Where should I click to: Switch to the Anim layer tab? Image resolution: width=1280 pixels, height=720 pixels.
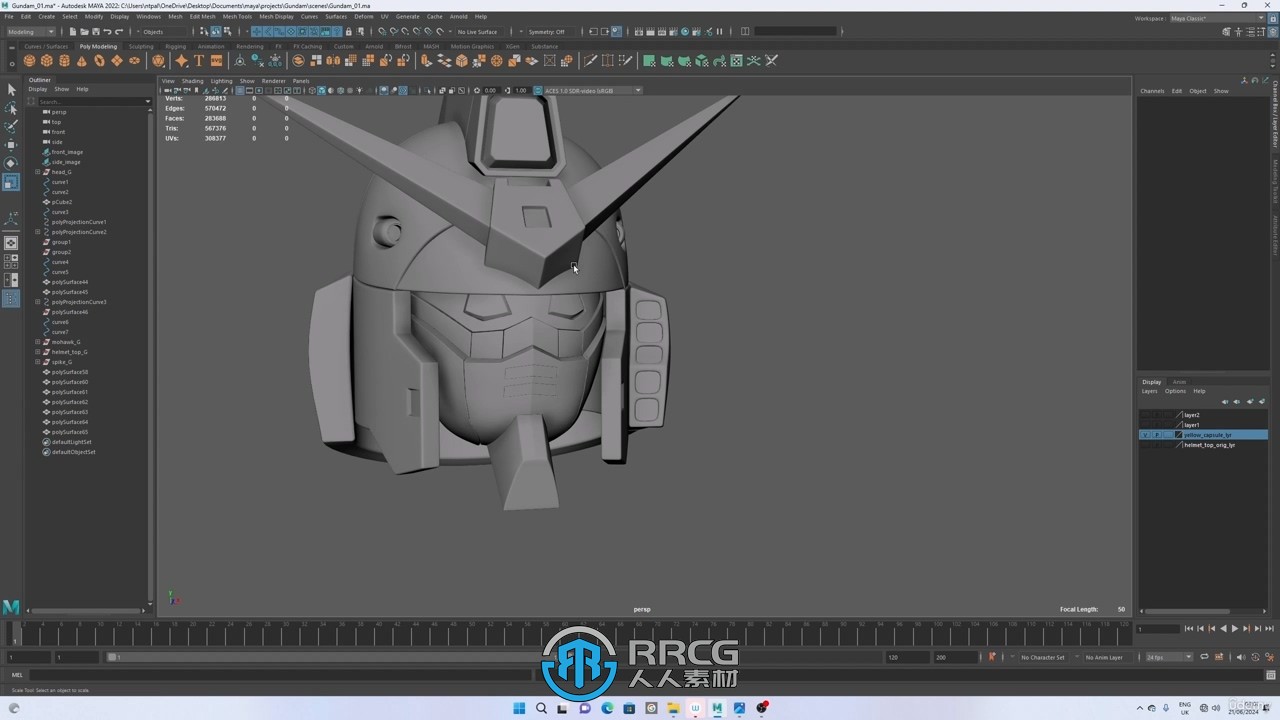point(1179,382)
